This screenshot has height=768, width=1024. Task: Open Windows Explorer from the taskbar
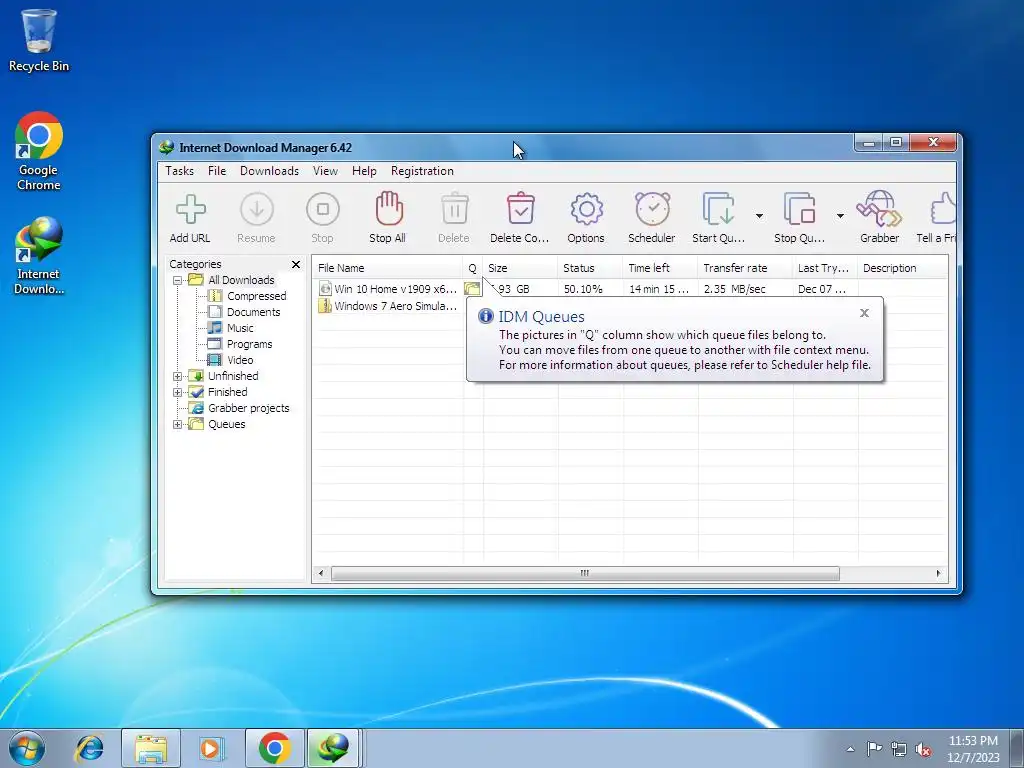[151, 748]
